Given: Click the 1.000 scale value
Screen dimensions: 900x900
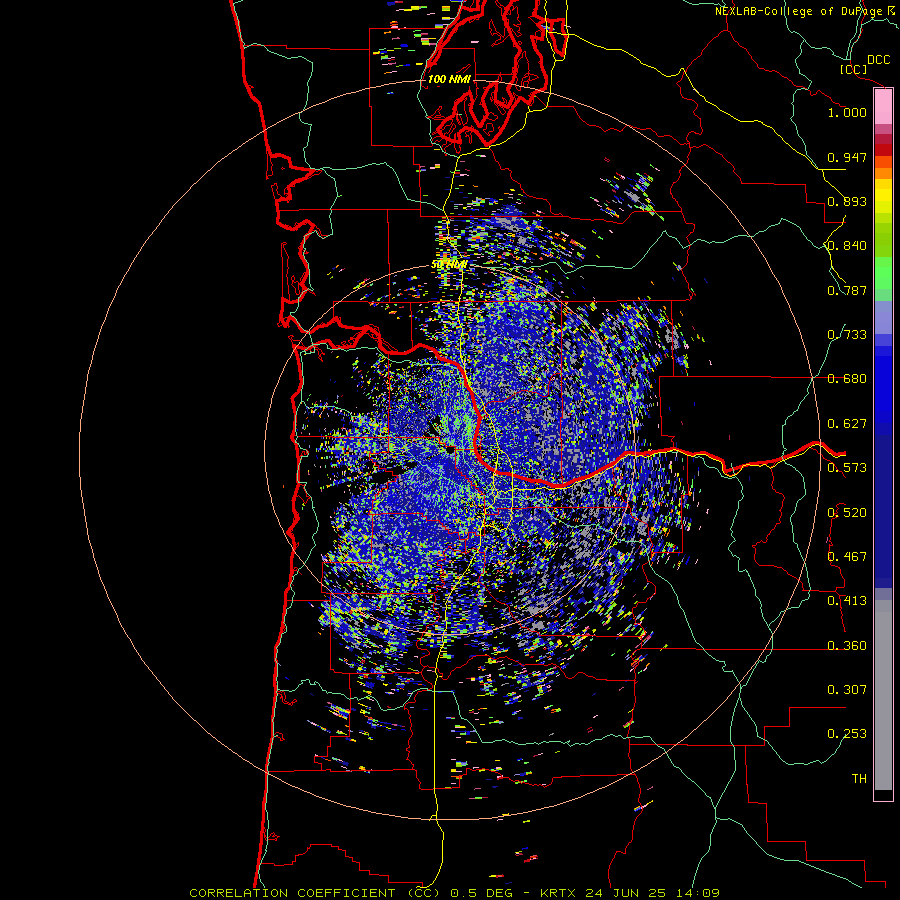Looking at the screenshot, I should coord(847,112).
